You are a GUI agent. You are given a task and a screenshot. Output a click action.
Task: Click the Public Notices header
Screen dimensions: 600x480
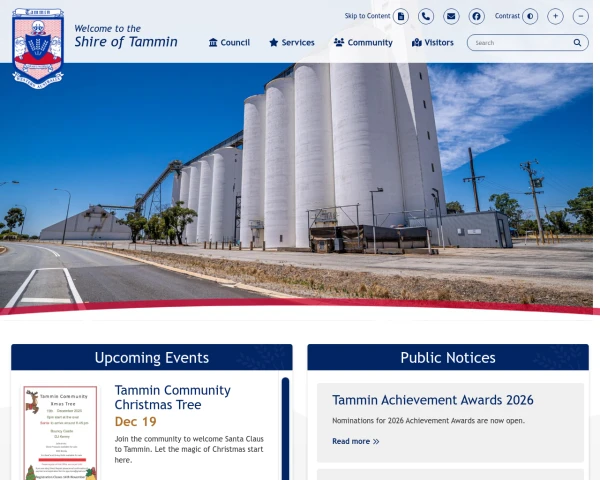point(448,357)
